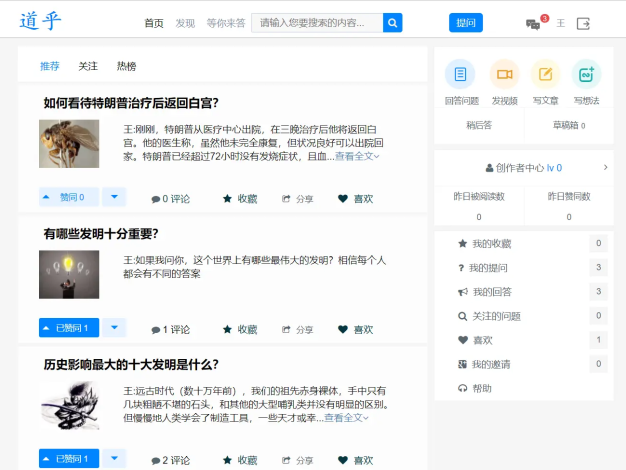
Task: Click 收藏 star on the 特朗普 post
Action: (240, 198)
